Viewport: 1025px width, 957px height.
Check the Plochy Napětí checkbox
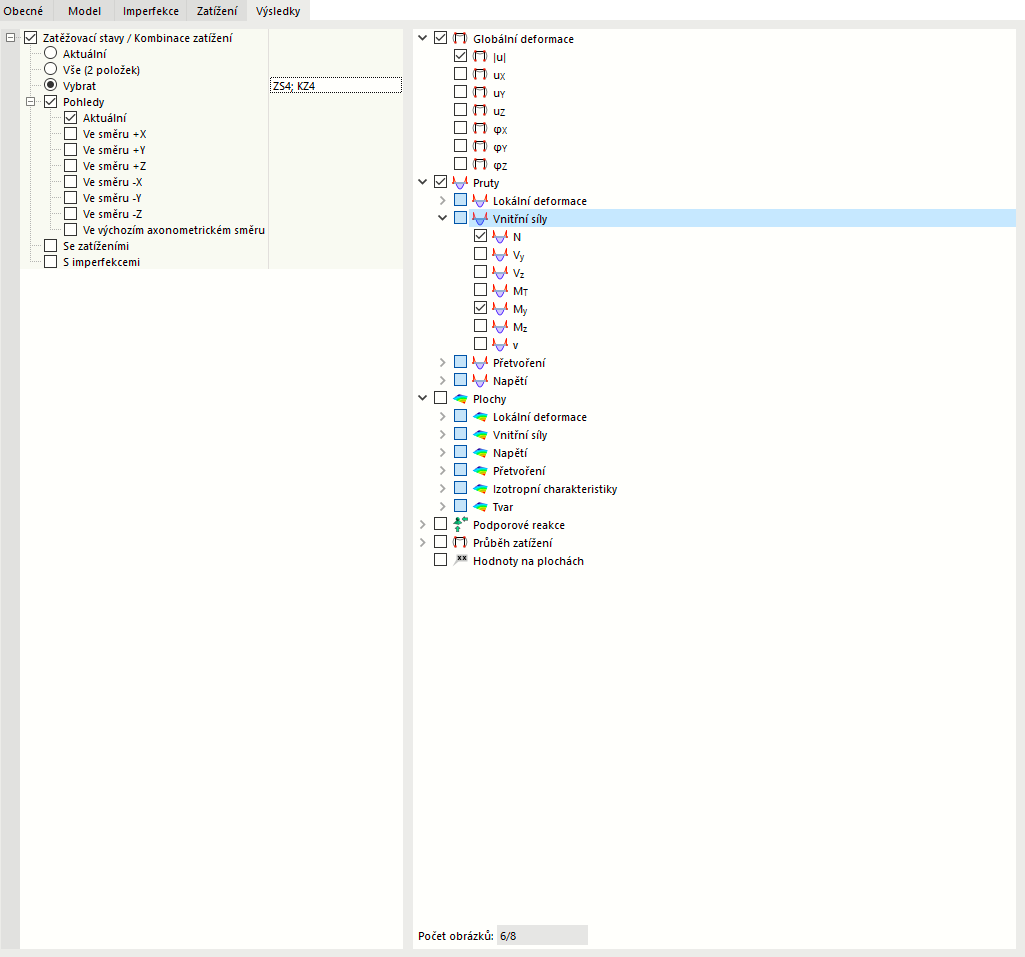coord(460,452)
